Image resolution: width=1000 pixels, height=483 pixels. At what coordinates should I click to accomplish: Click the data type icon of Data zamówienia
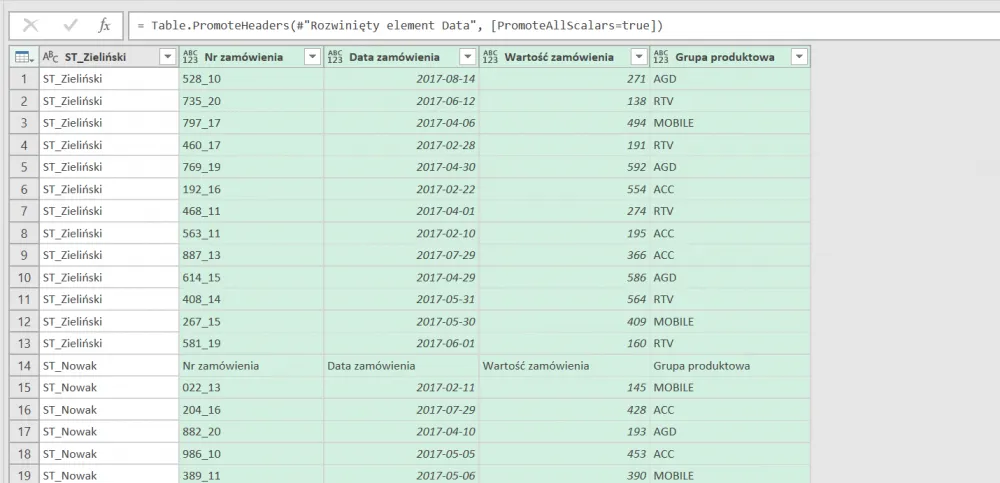click(335, 57)
